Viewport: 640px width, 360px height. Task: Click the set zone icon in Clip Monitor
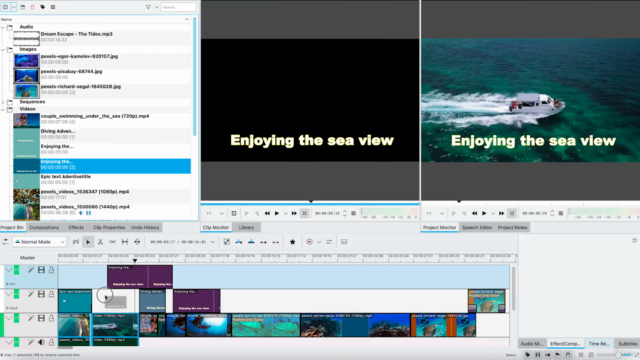[x=234, y=213]
